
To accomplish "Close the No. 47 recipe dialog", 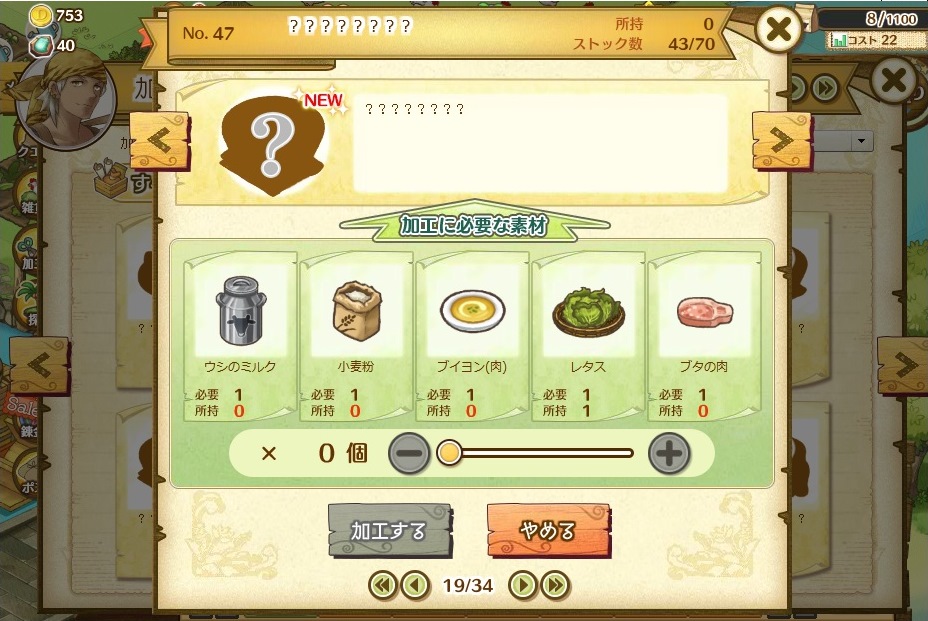I will pos(779,28).
